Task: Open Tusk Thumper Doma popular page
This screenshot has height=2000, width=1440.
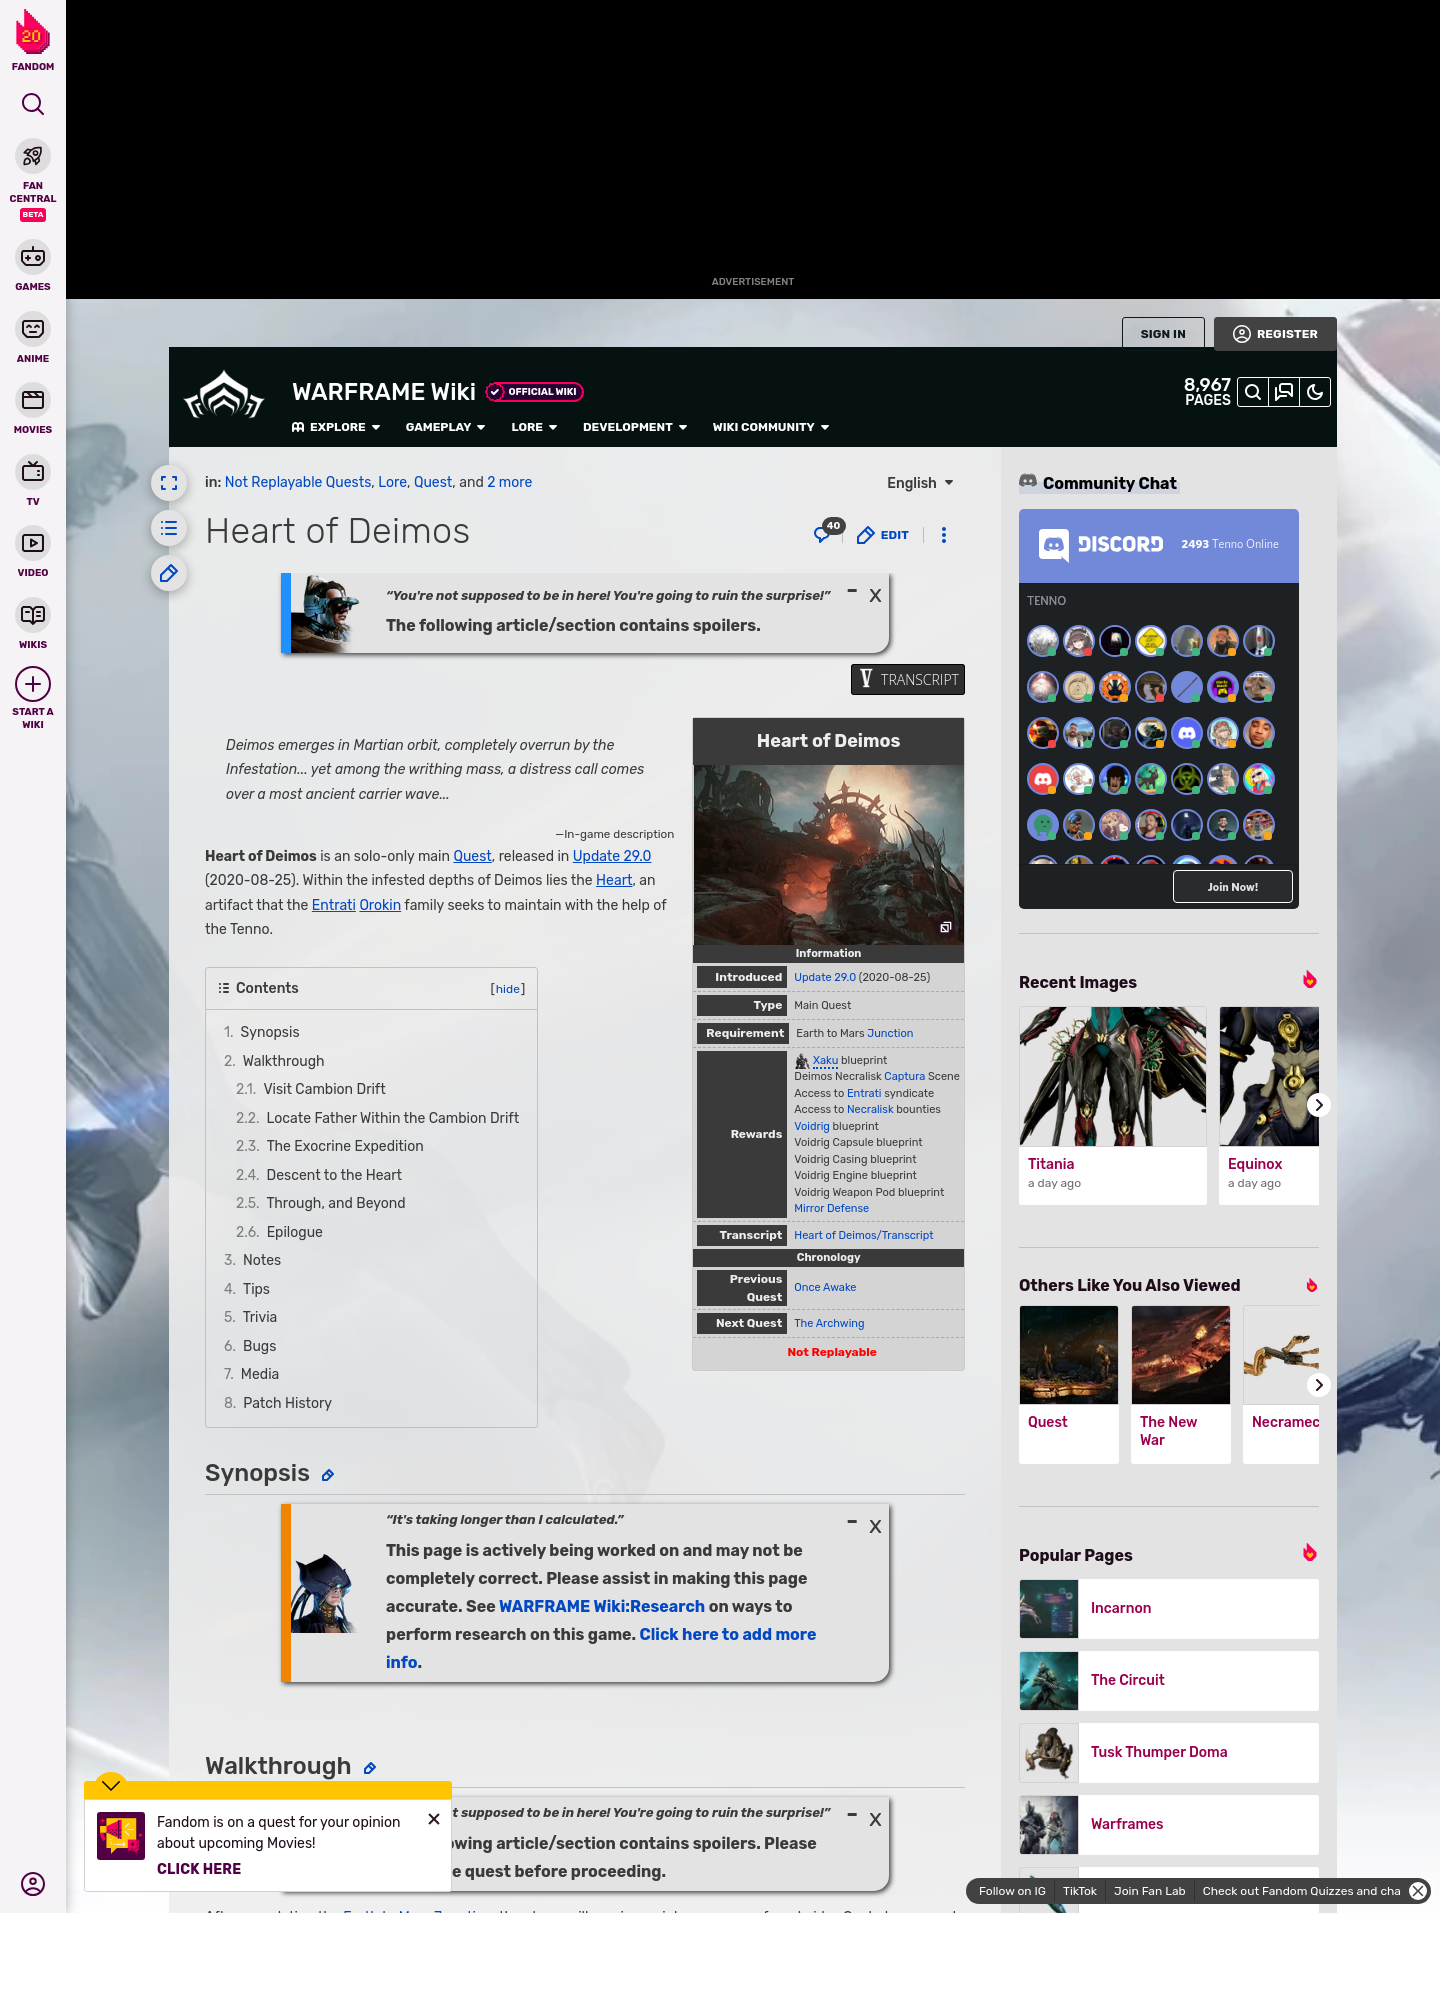Action: point(1169,1752)
